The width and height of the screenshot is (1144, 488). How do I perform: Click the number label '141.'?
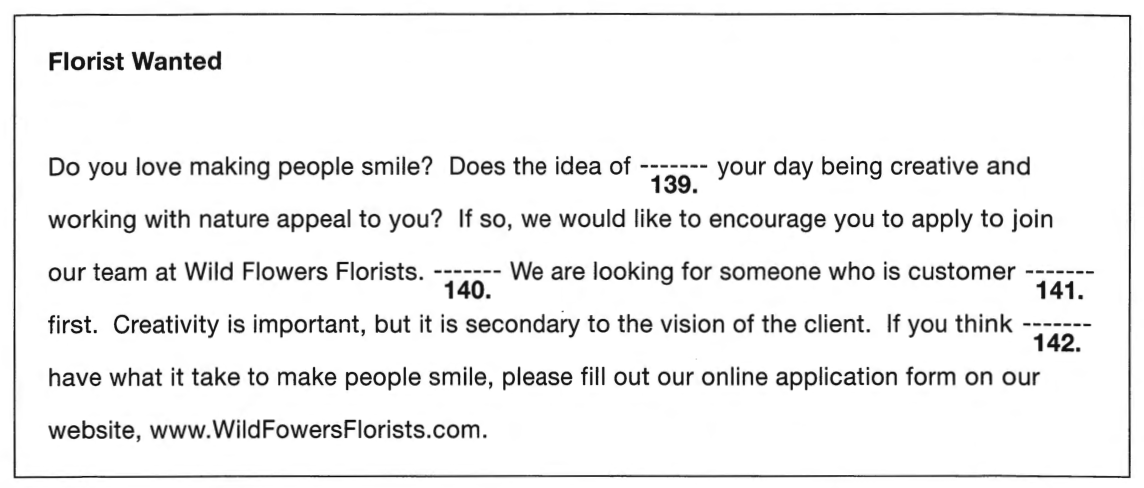click(1060, 290)
